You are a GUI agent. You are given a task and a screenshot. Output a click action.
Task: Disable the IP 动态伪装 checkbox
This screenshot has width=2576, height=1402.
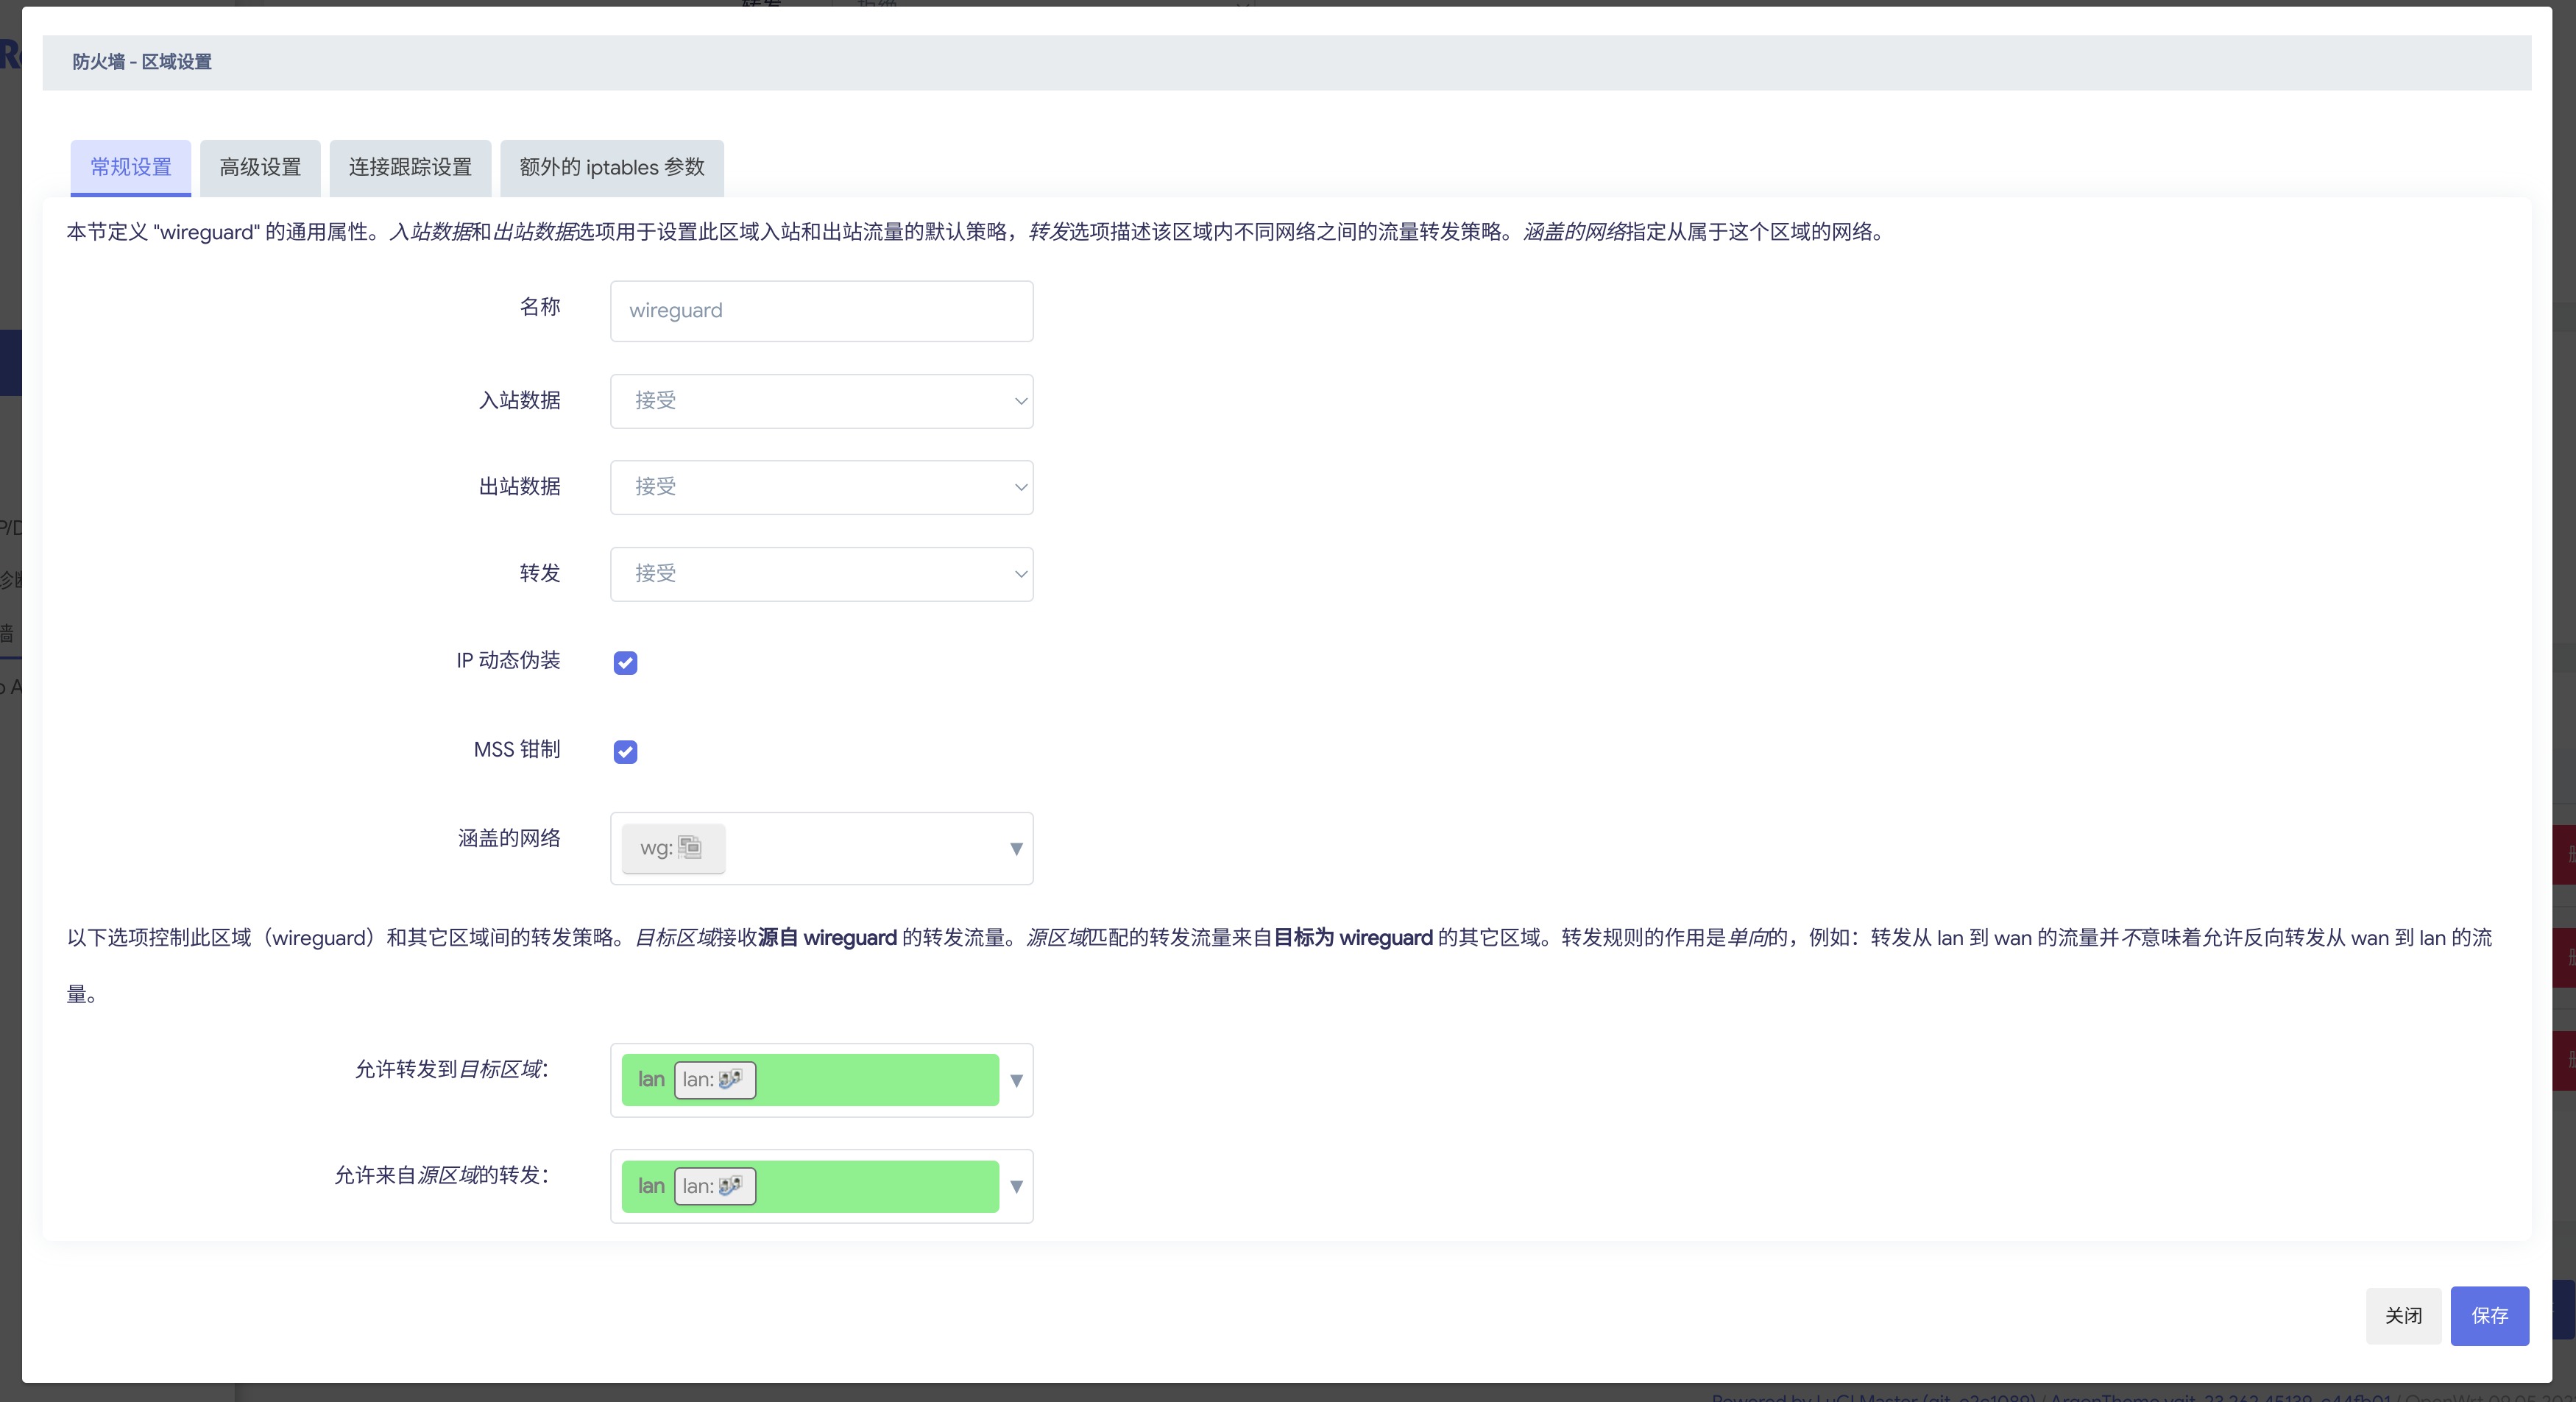pyautogui.click(x=625, y=662)
